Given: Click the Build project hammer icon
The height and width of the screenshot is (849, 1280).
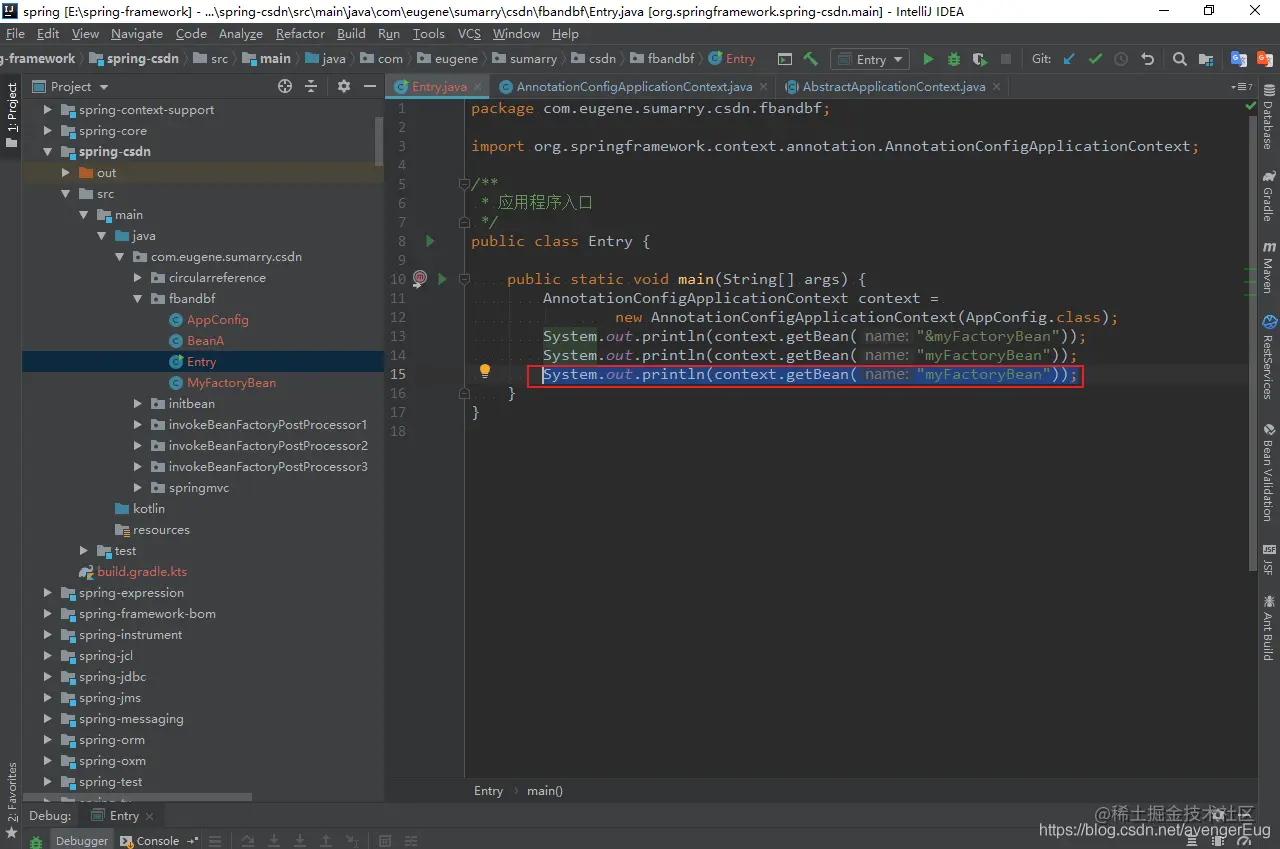Looking at the screenshot, I should coord(810,59).
